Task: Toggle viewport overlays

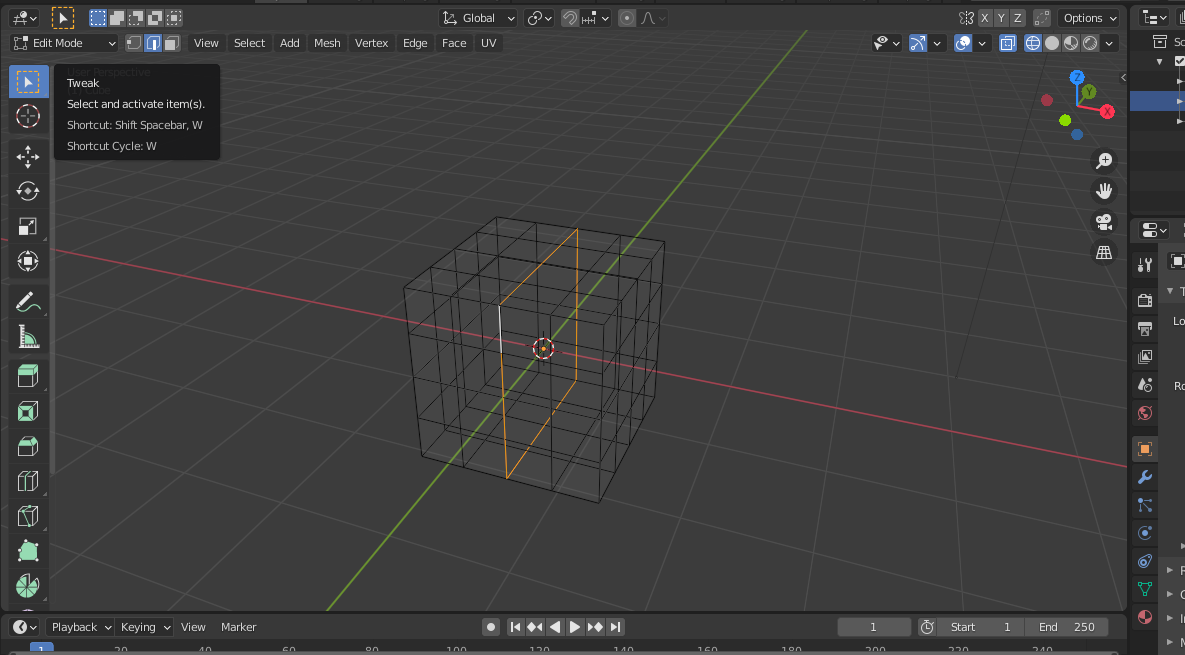Action: point(963,43)
